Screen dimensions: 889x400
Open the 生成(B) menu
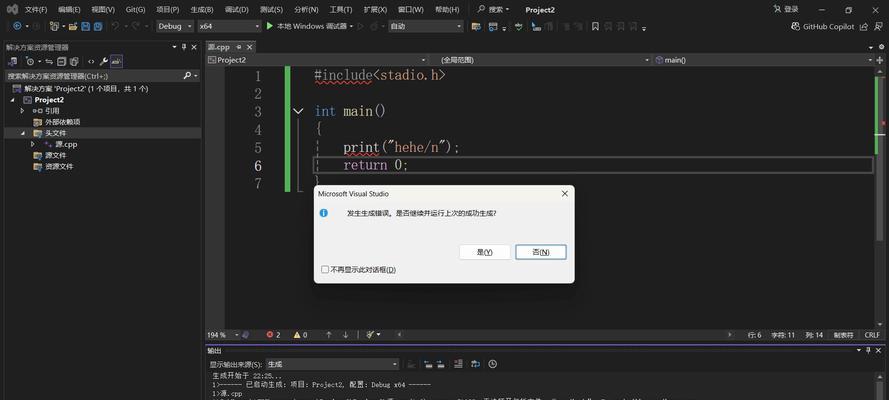(202, 10)
